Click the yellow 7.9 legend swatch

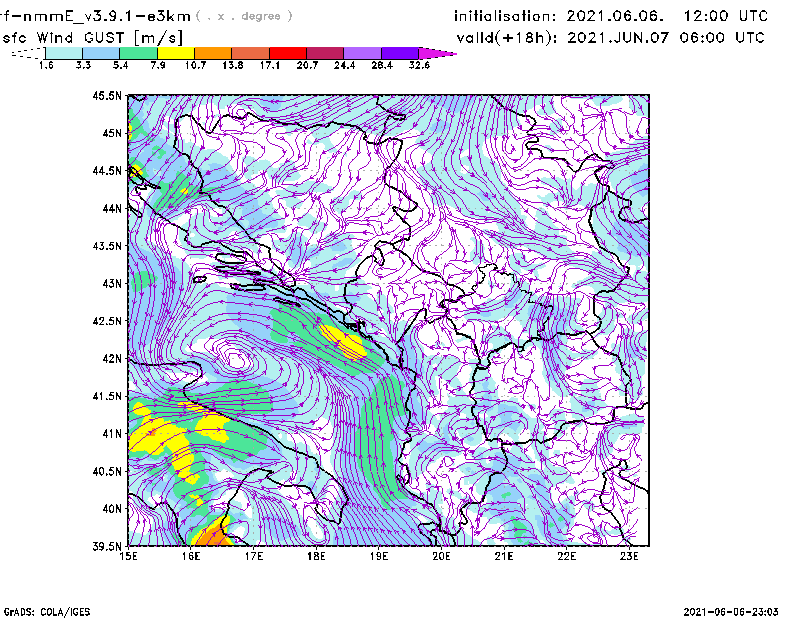click(176, 53)
